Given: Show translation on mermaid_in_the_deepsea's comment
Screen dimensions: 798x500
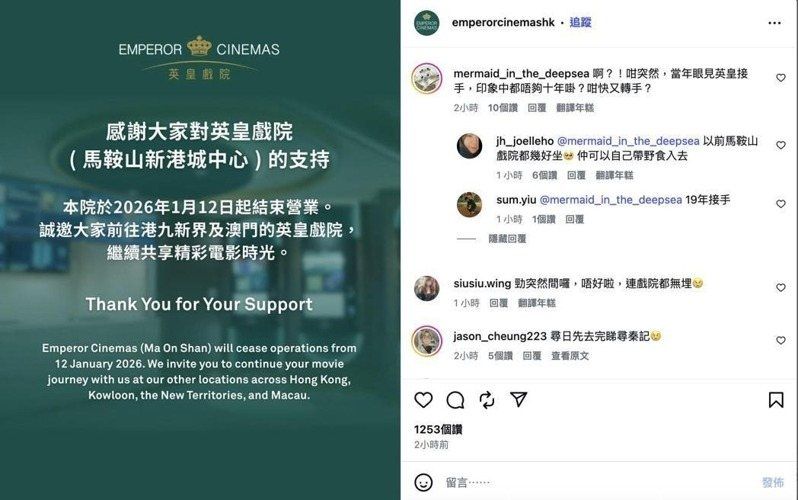Looking at the screenshot, I should point(575,108).
